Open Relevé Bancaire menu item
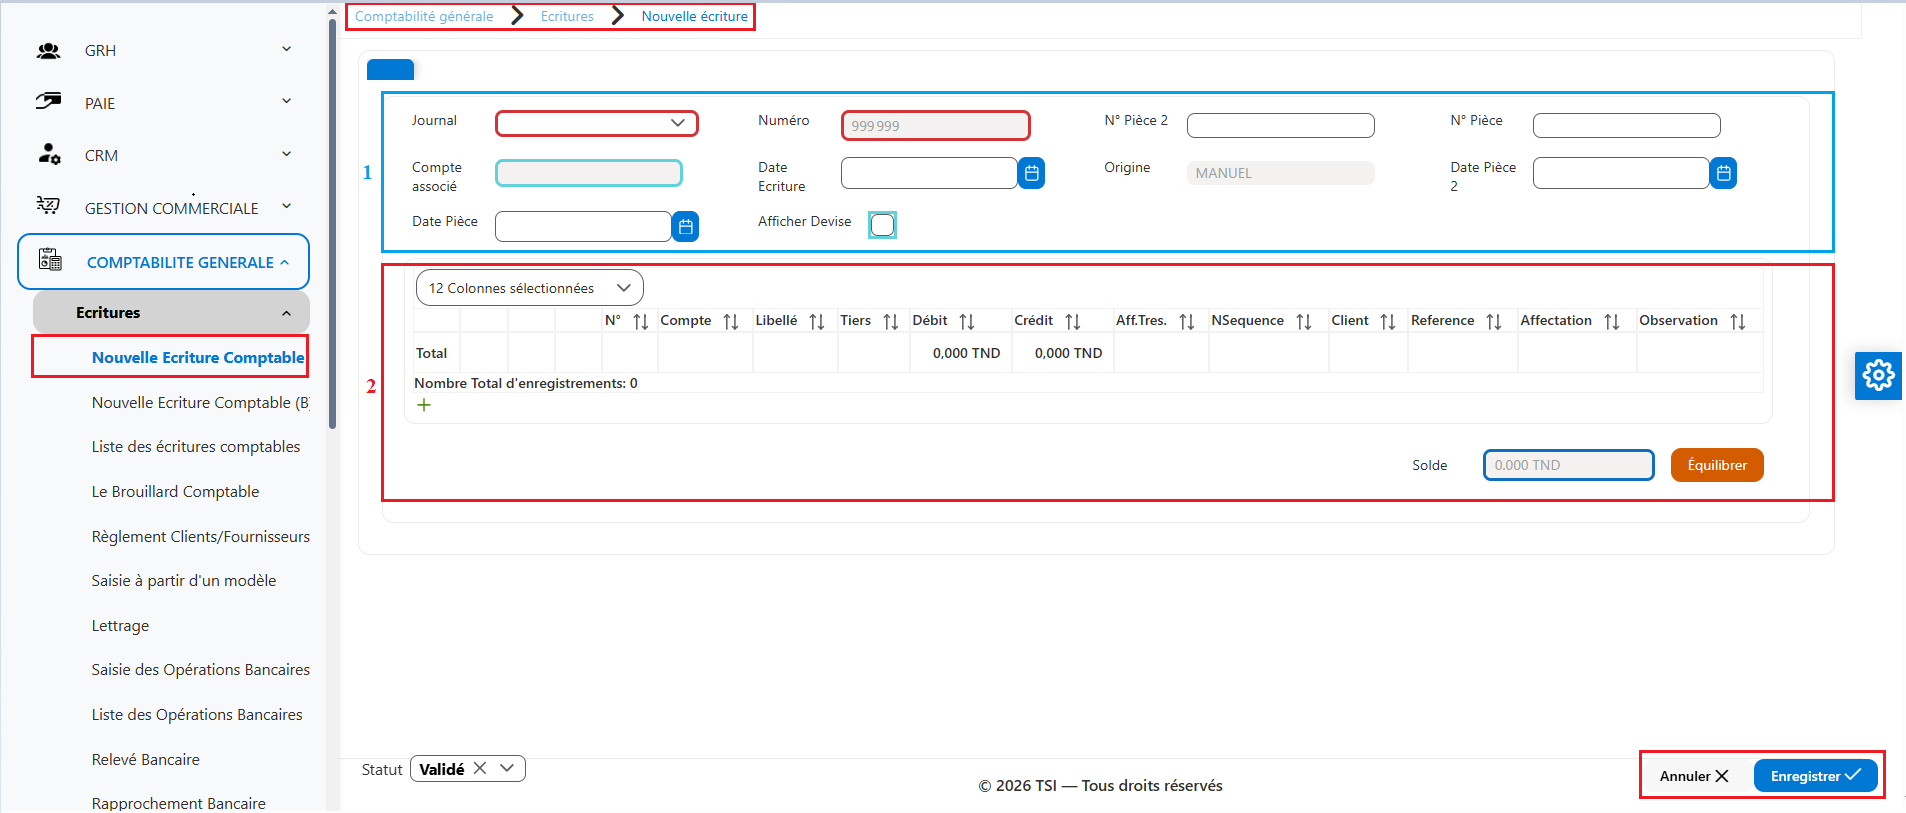 tap(145, 759)
